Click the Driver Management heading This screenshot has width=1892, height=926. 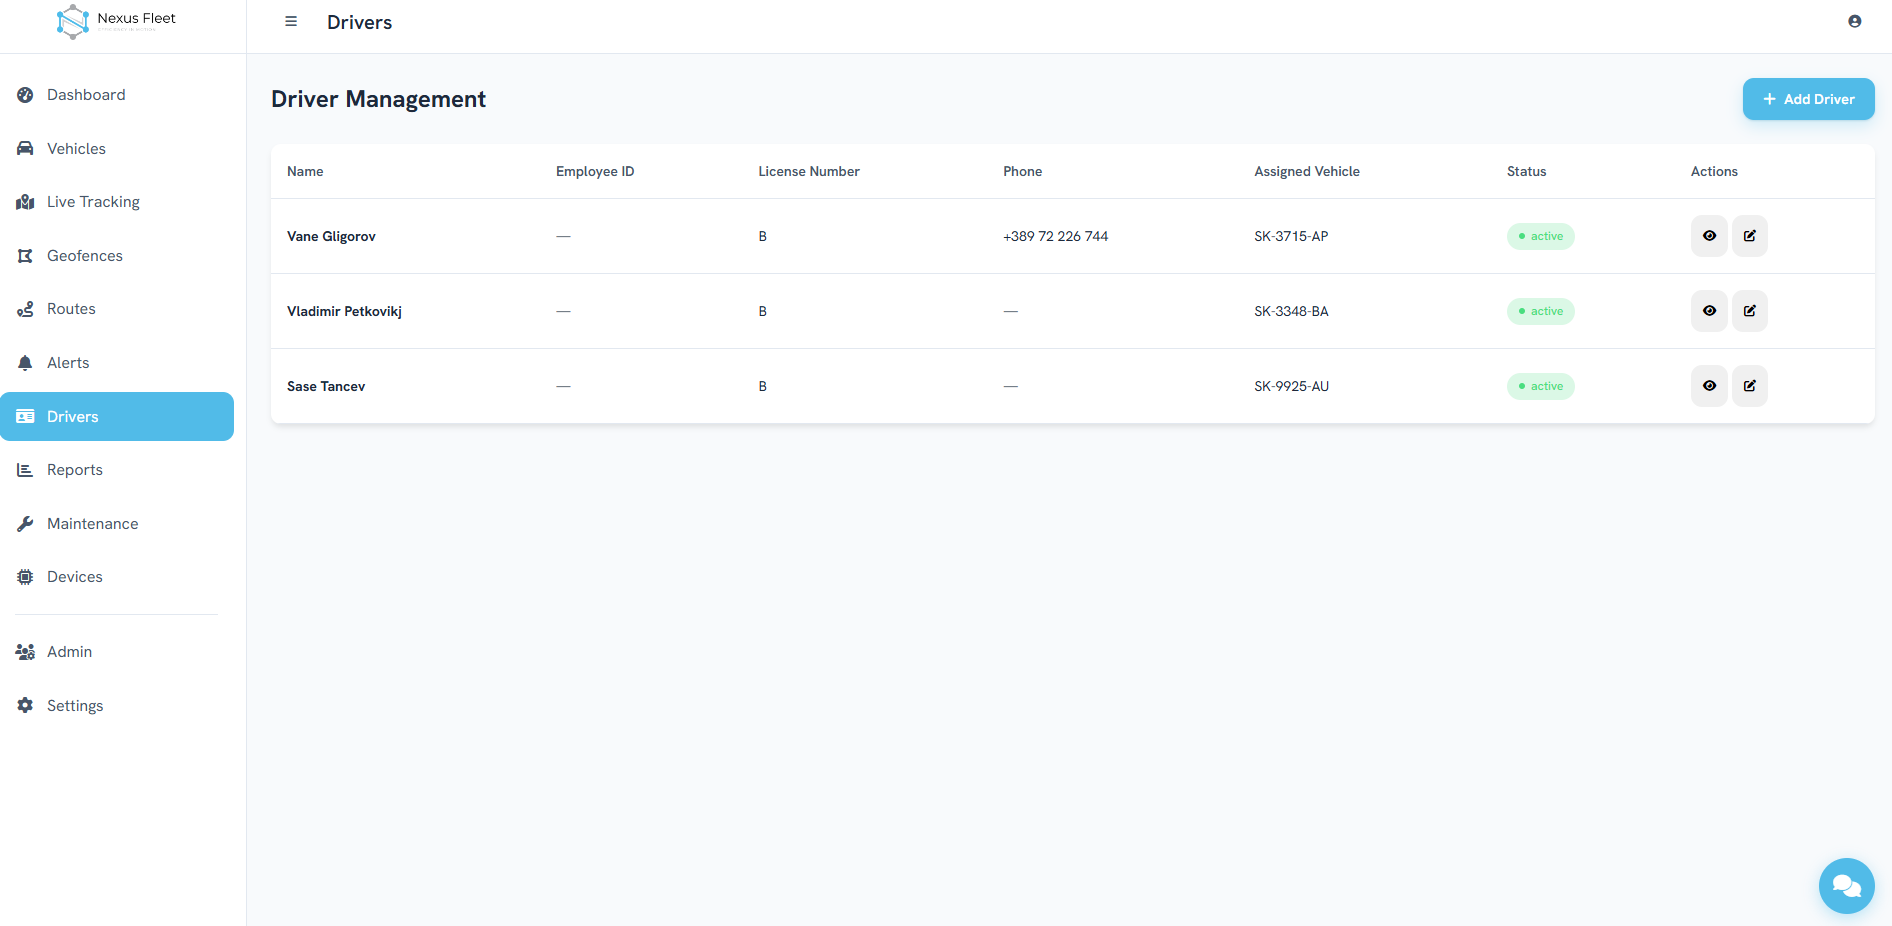378,99
